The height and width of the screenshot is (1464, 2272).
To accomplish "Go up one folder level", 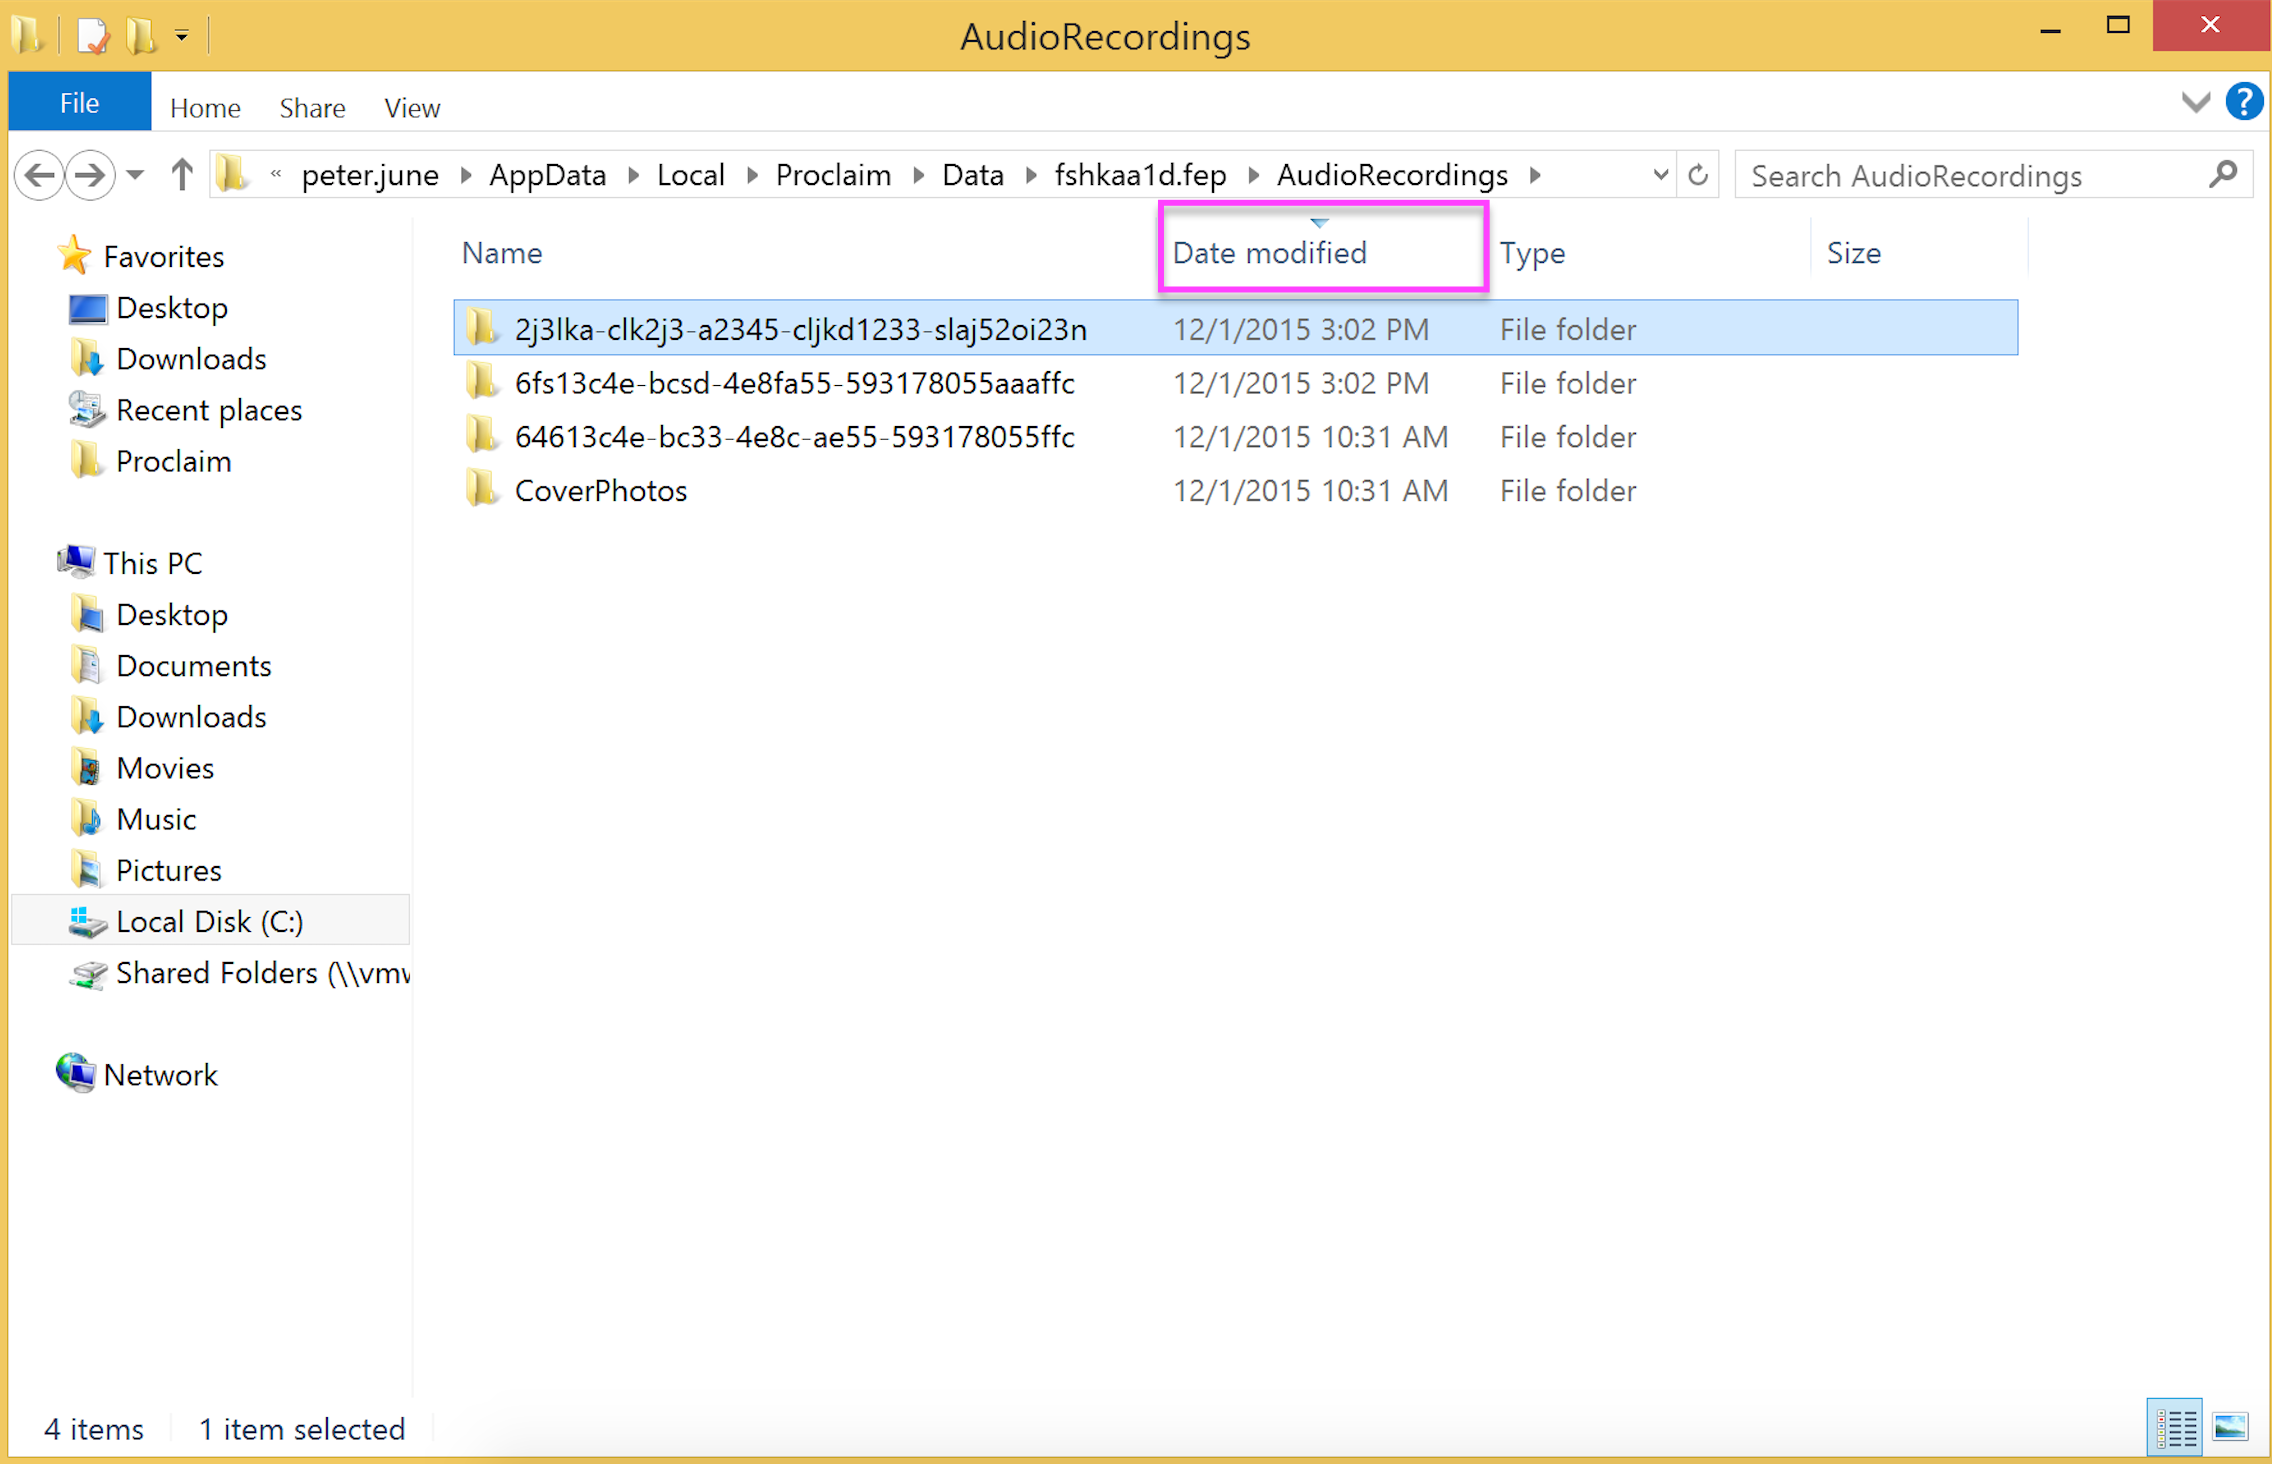I will point(181,175).
